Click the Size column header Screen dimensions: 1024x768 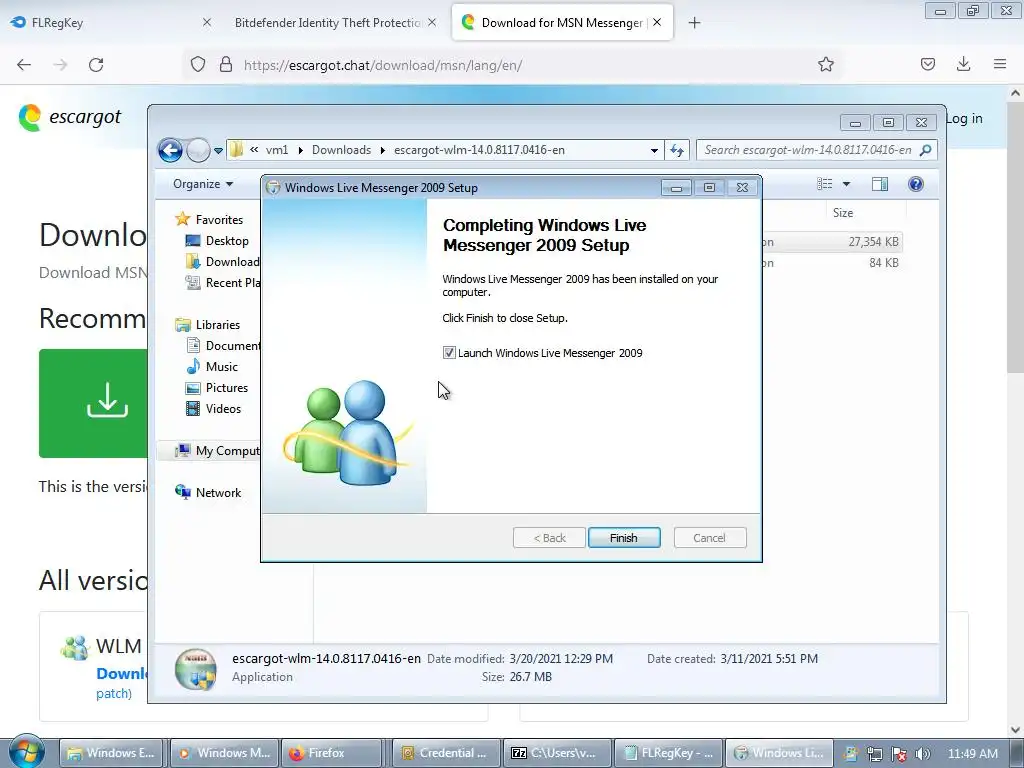(x=842, y=213)
